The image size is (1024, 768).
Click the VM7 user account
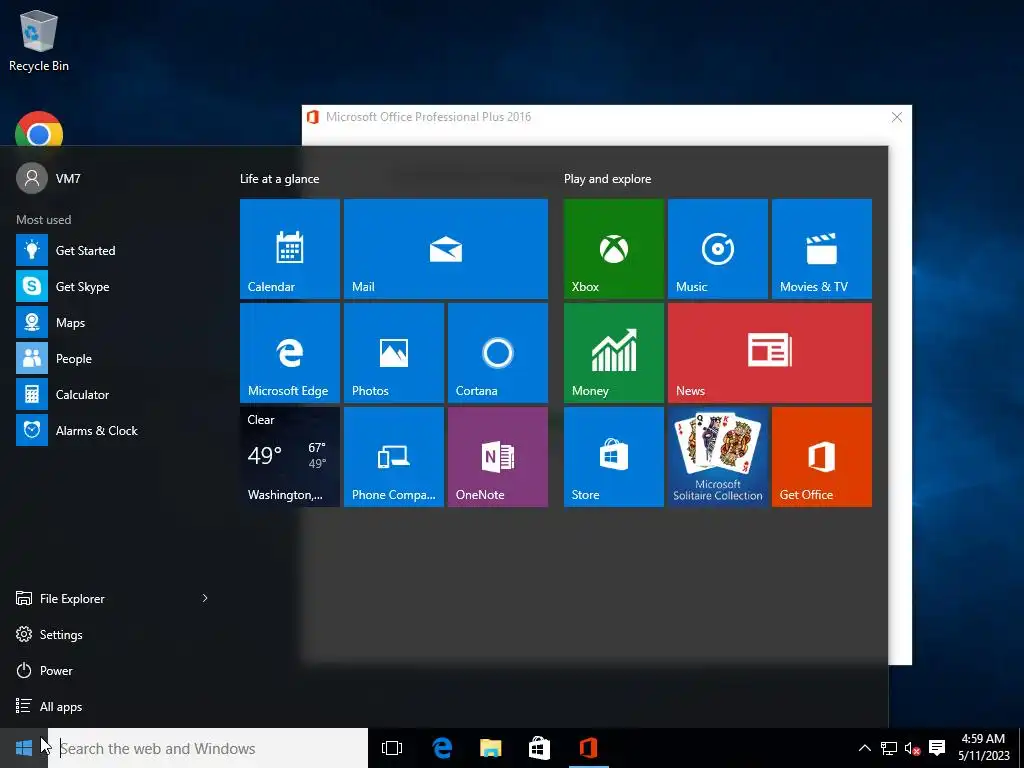click(49, 178)
